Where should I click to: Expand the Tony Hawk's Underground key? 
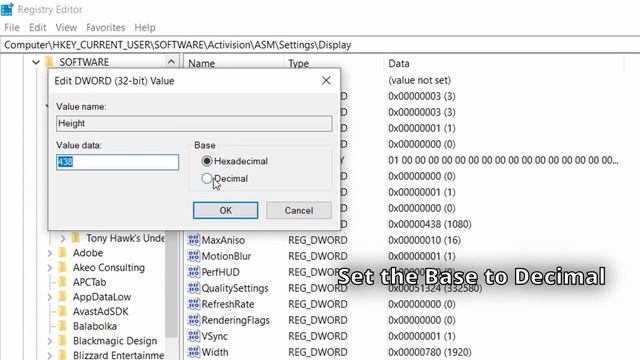pyautogui.click(x=63, y=238)
